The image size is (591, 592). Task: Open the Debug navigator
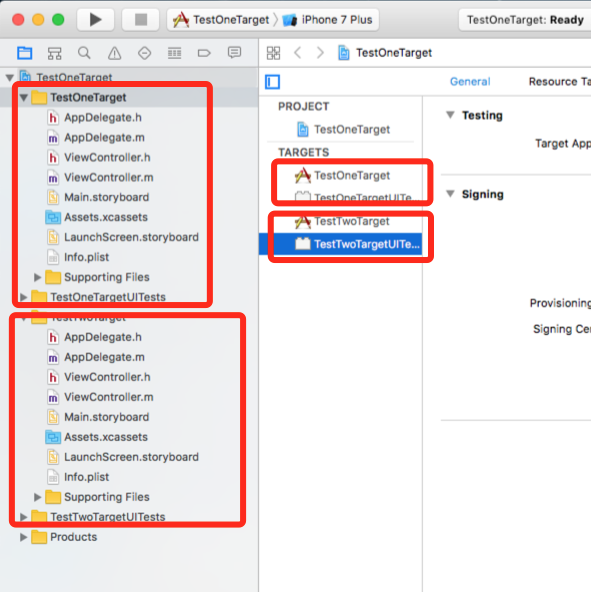coord(174,53)
